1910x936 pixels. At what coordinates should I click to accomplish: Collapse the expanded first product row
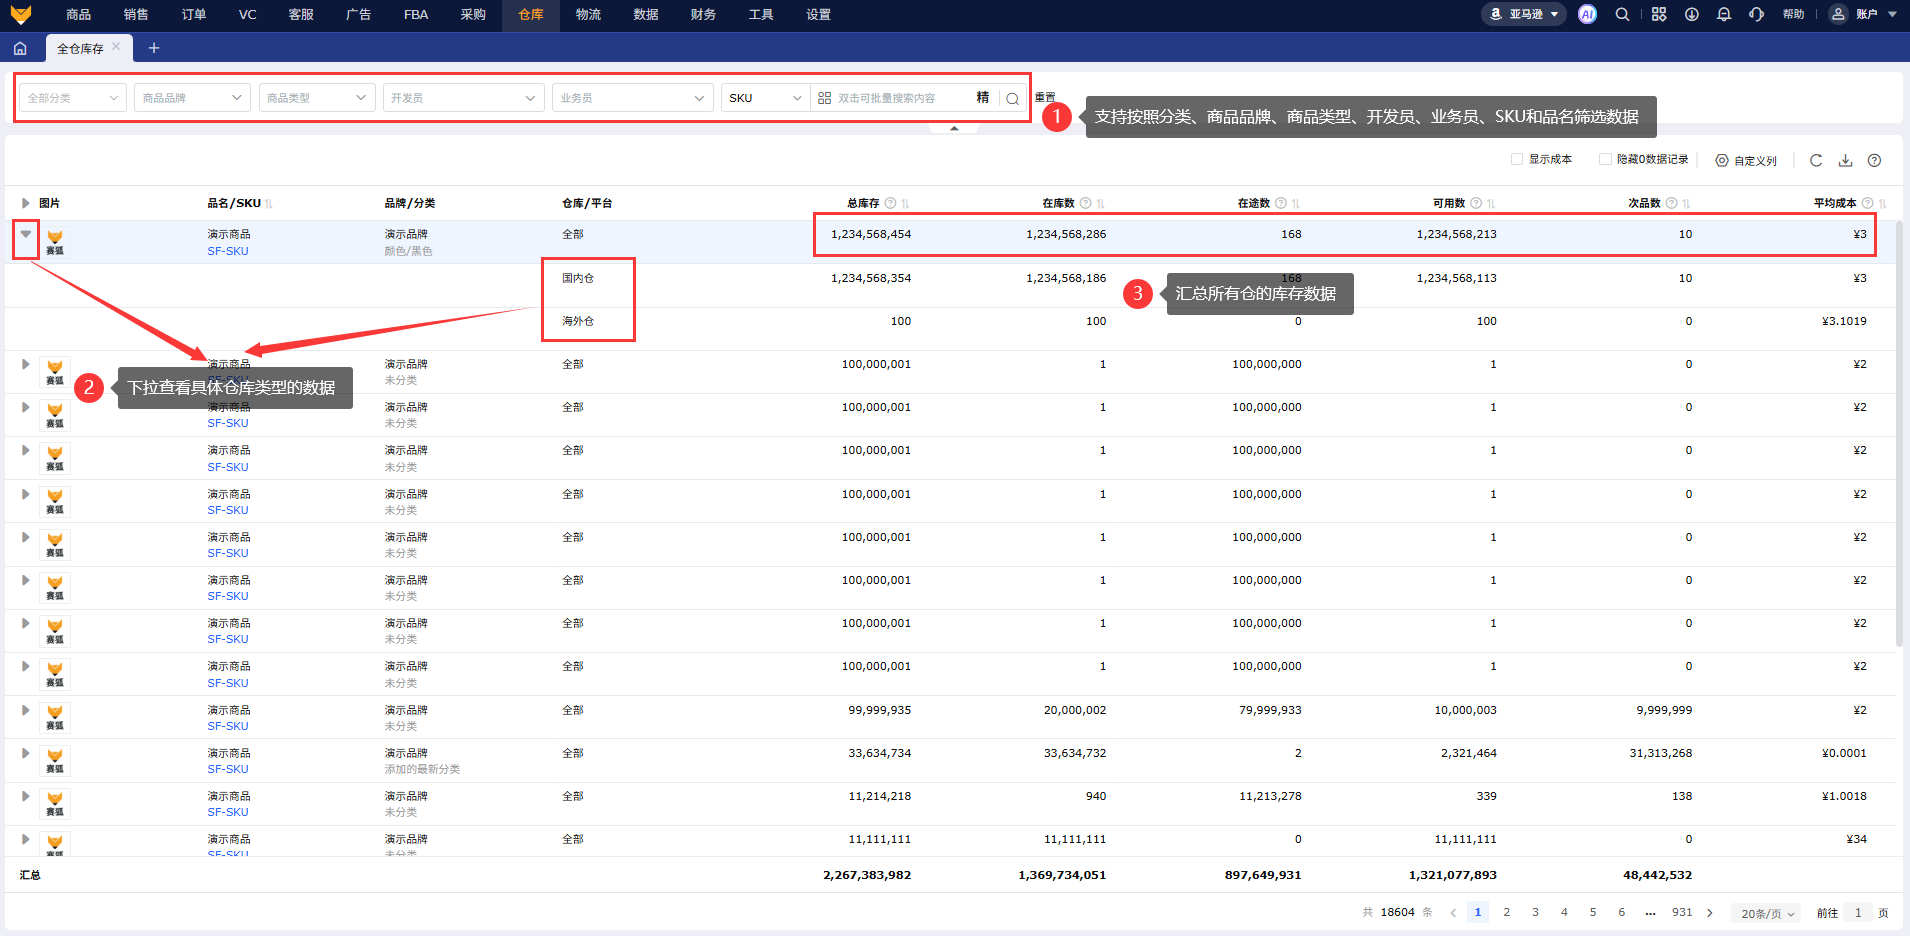(26, 234)
